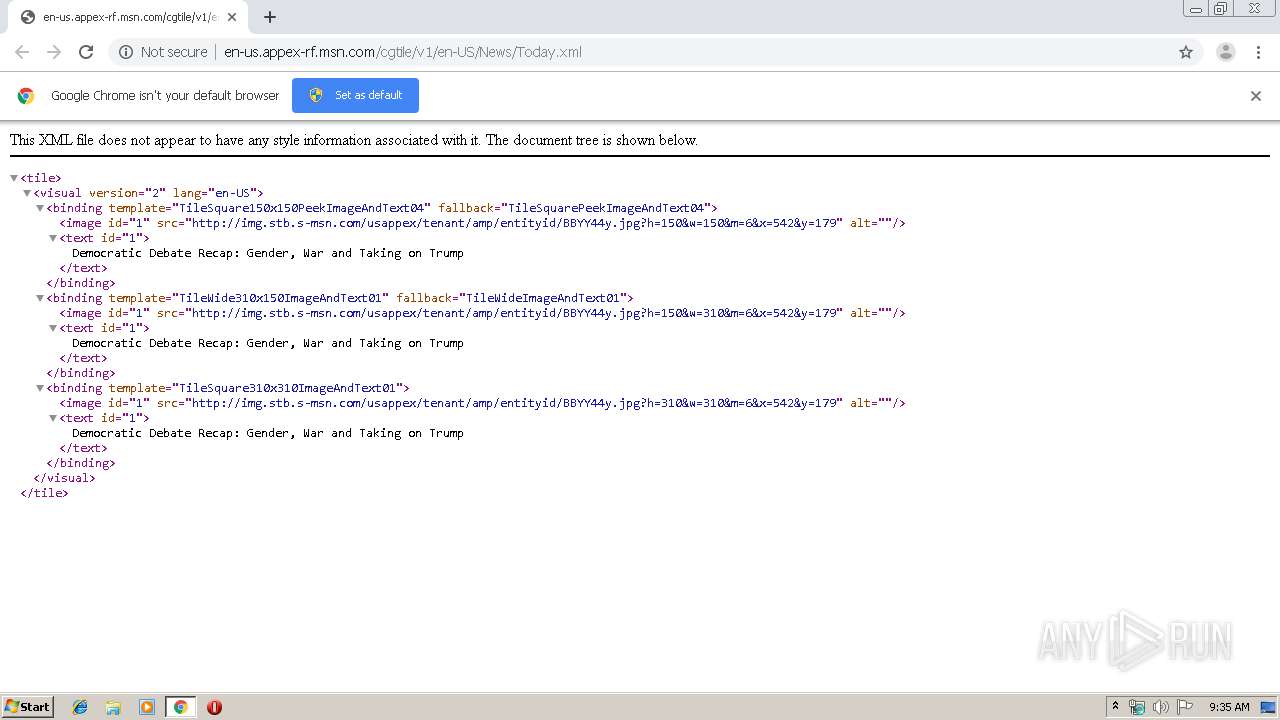The width and height of the screenshot is (1280, 720).
Task: Click the address bar URL
Action: (403, 52)
